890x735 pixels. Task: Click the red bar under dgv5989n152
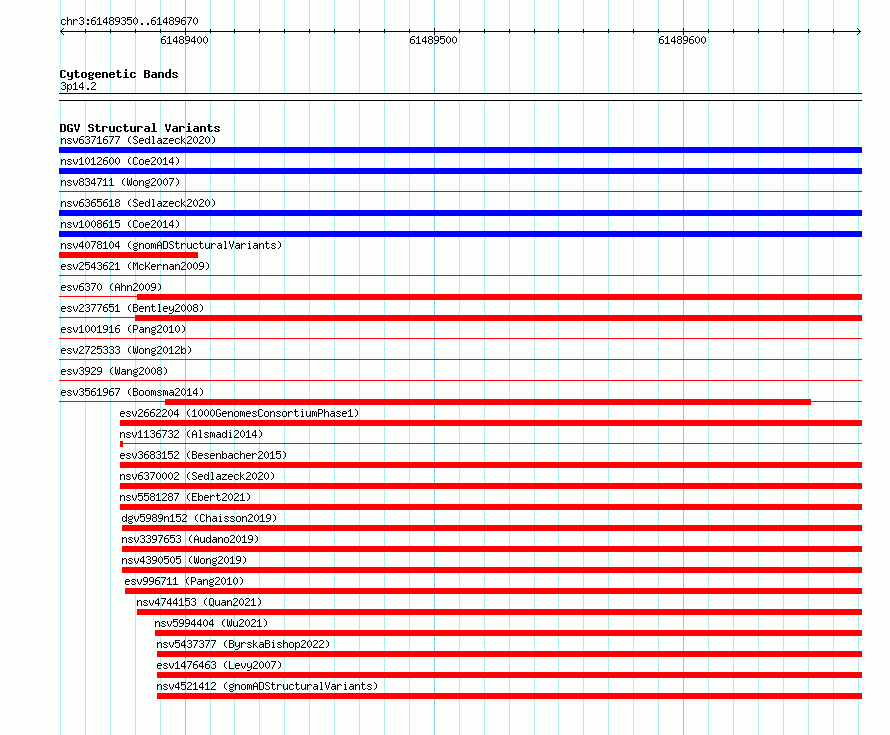492,528
